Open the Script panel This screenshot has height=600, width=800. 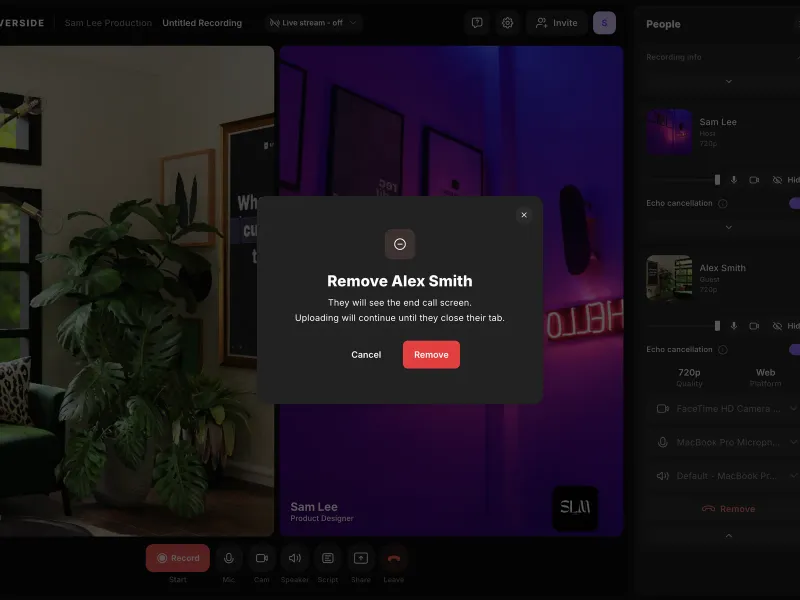pos(328,558)
